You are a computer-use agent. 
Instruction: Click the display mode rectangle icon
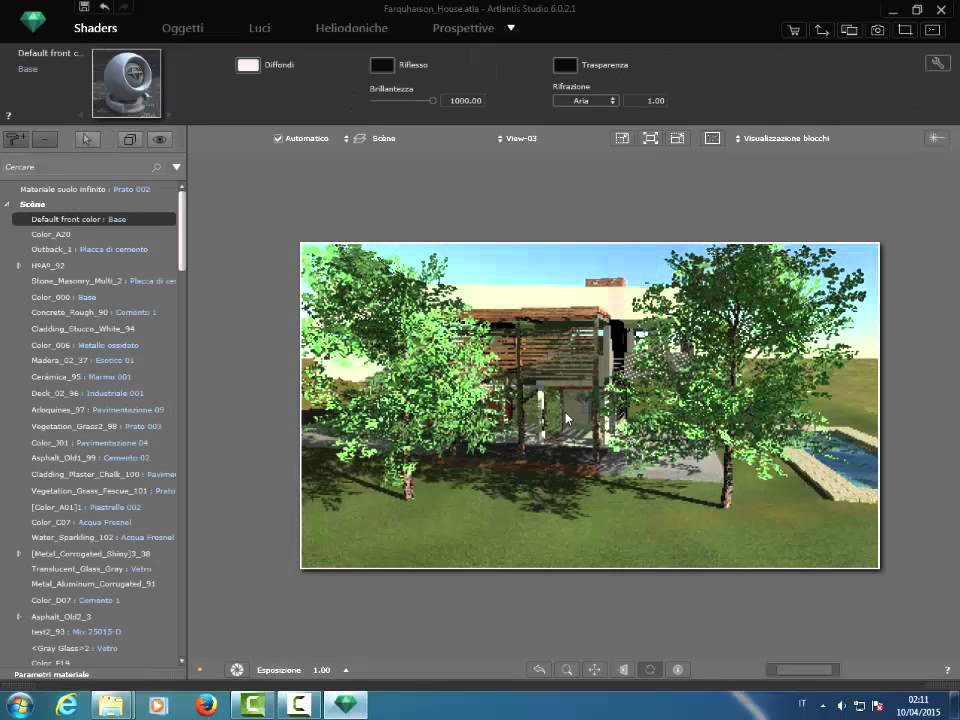[x=712, y=138]
